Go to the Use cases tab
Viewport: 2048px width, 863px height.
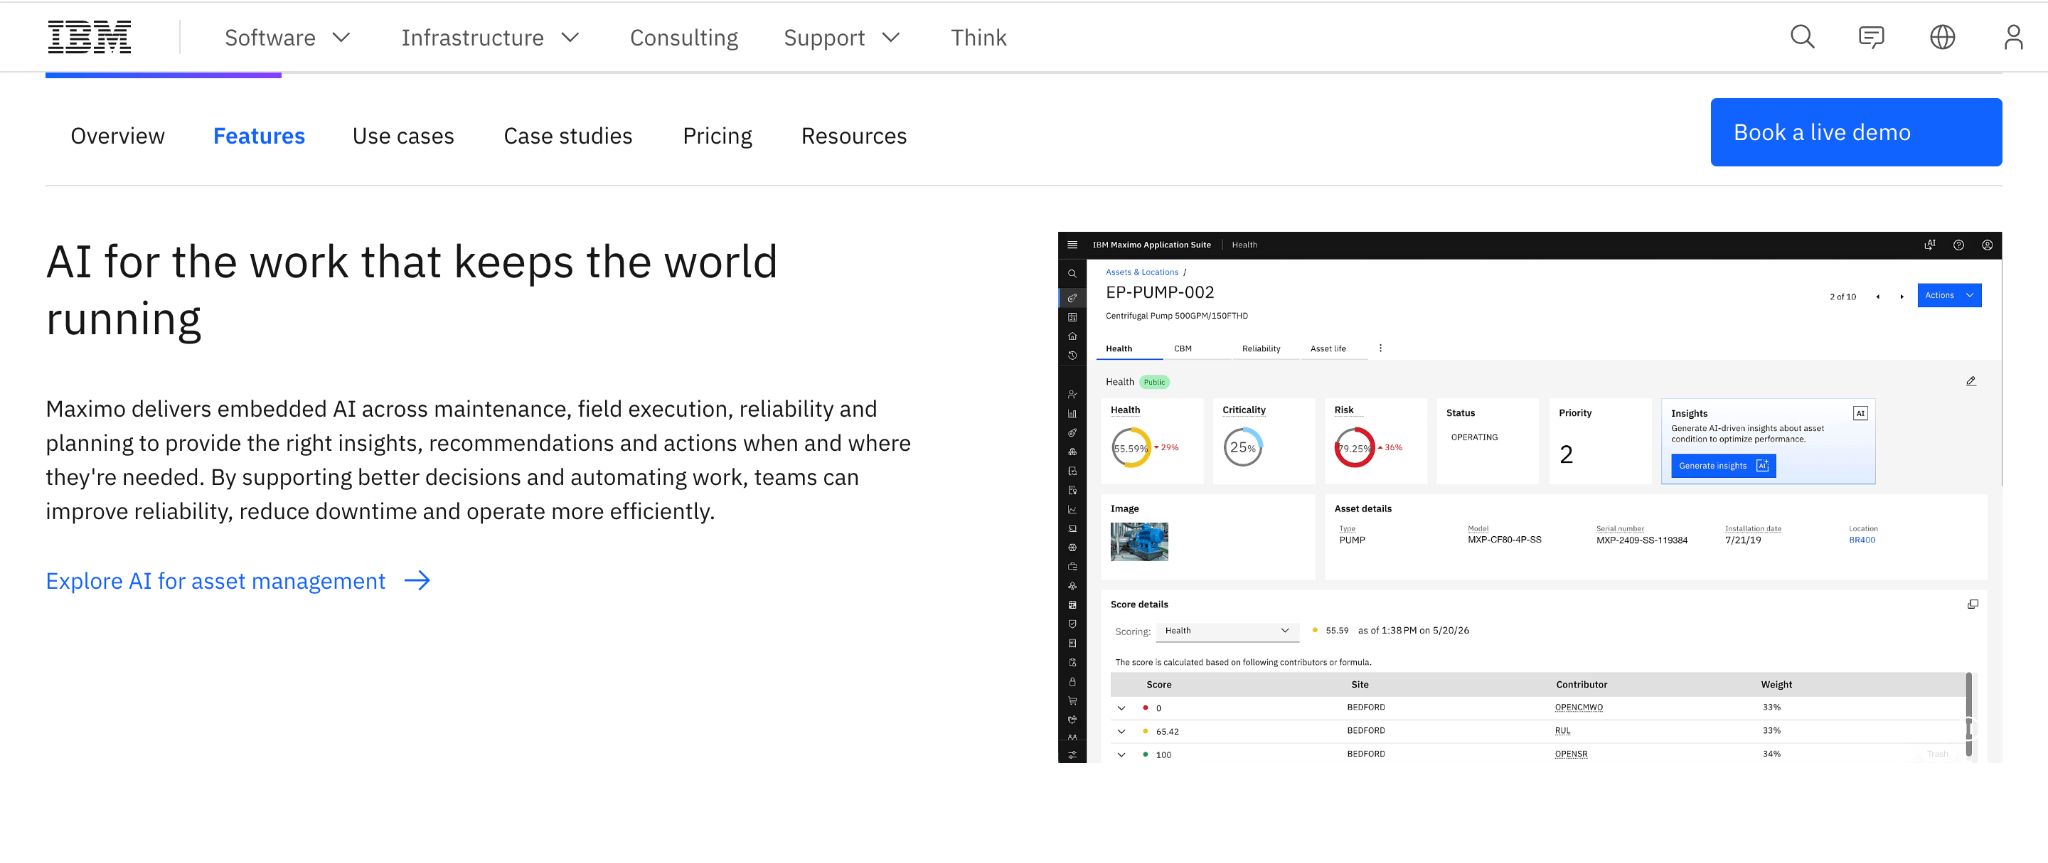pos(403,136)
